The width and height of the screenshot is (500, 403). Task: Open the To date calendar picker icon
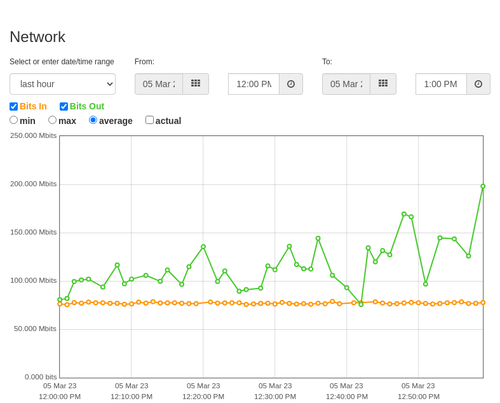(x=383, y=84)
